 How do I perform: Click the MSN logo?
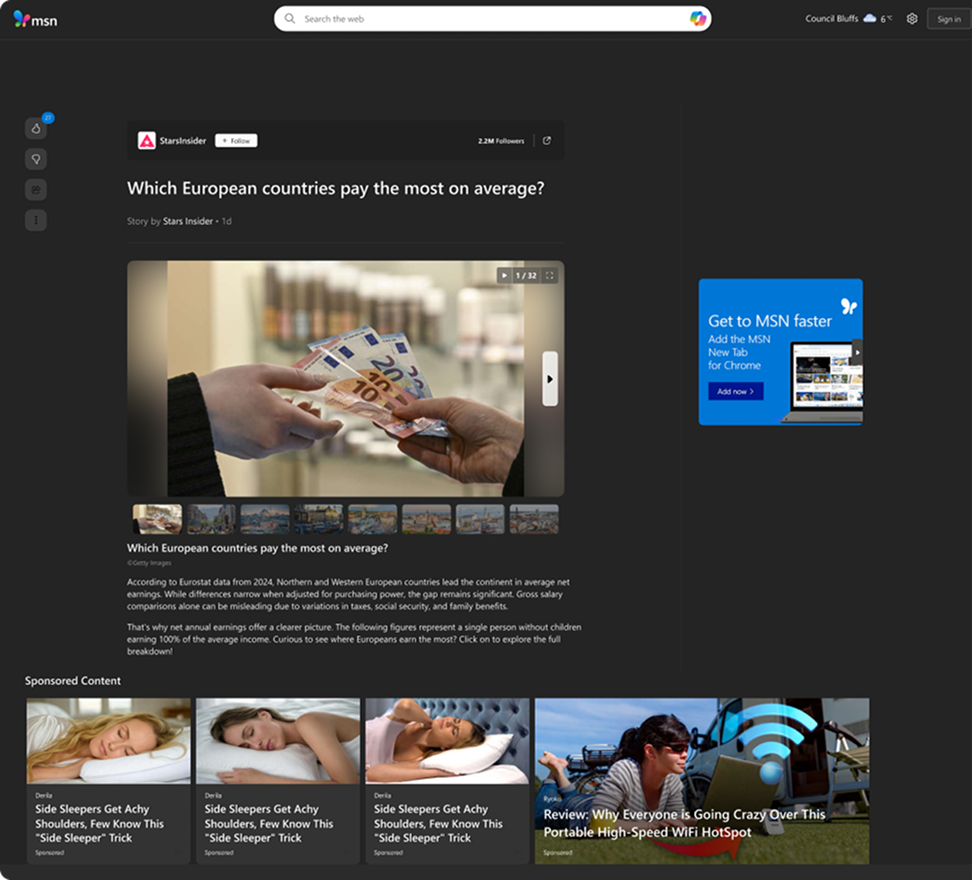click(35, 19)
